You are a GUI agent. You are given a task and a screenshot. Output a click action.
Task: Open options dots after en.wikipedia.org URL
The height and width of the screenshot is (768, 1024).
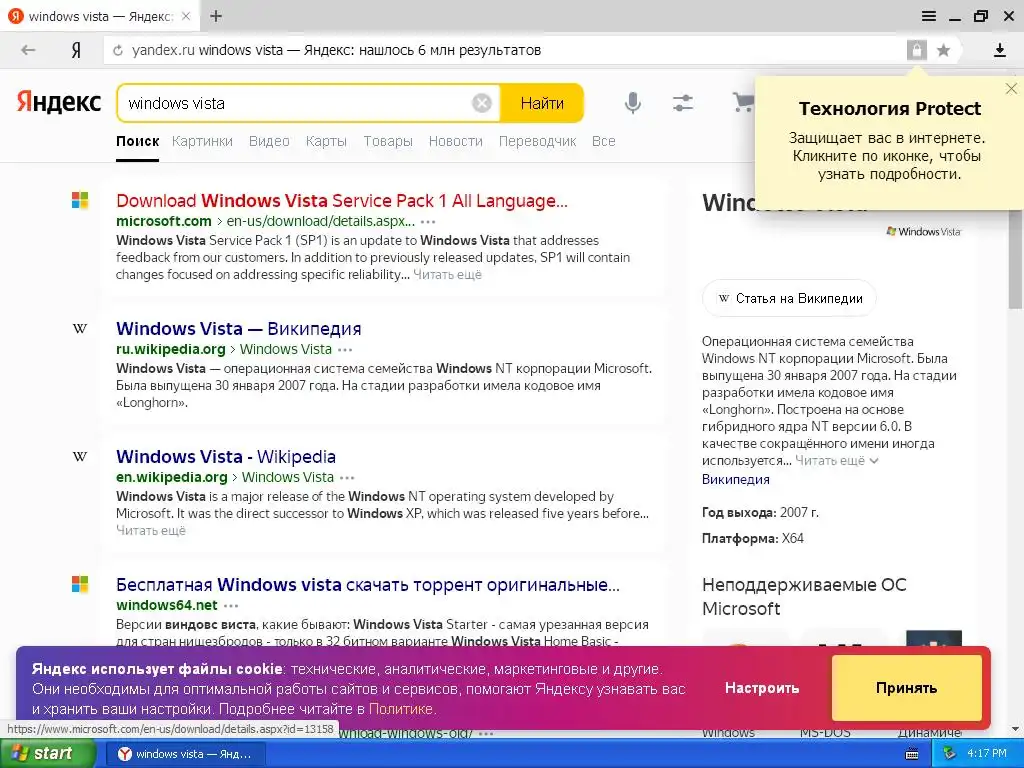[x=347, y=478]
